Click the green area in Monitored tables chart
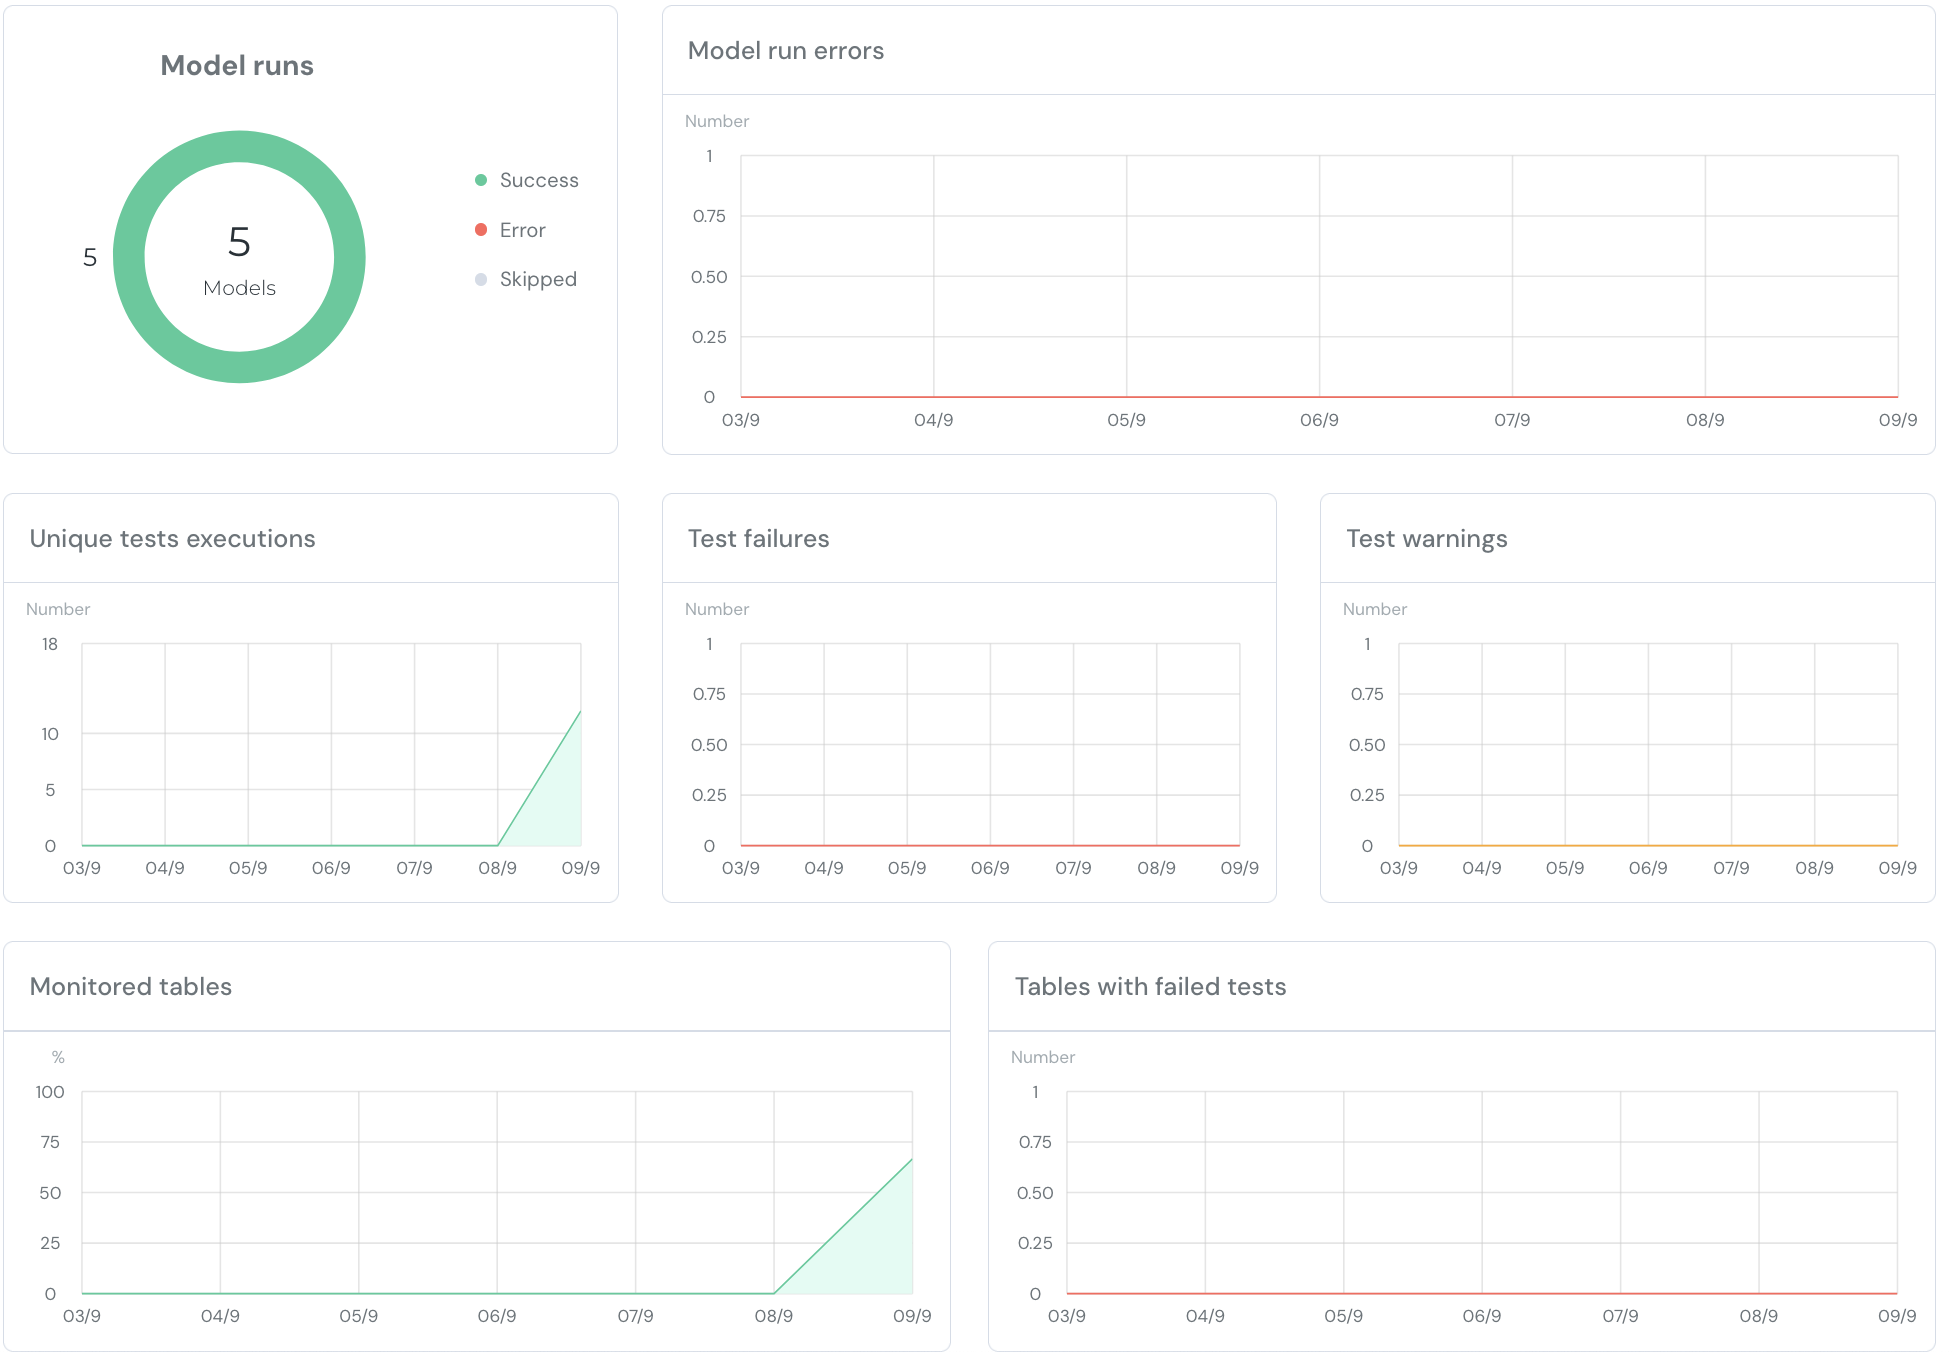 880,1250
